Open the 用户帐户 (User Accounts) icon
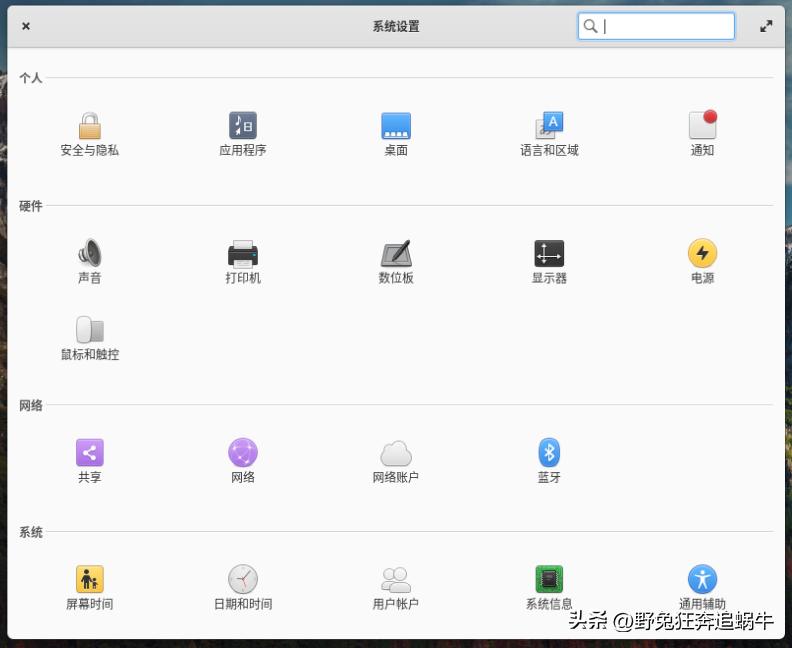 pos(396,579)
